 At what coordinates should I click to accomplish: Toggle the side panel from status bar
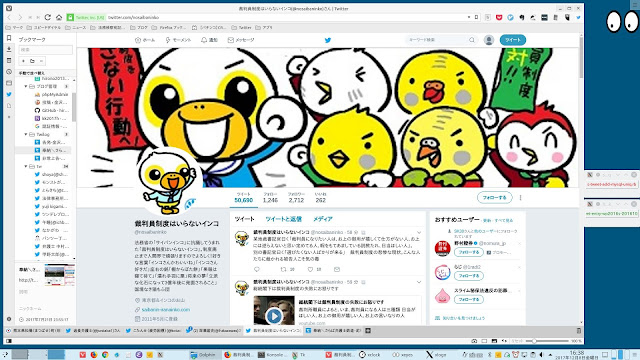(9, 341)
